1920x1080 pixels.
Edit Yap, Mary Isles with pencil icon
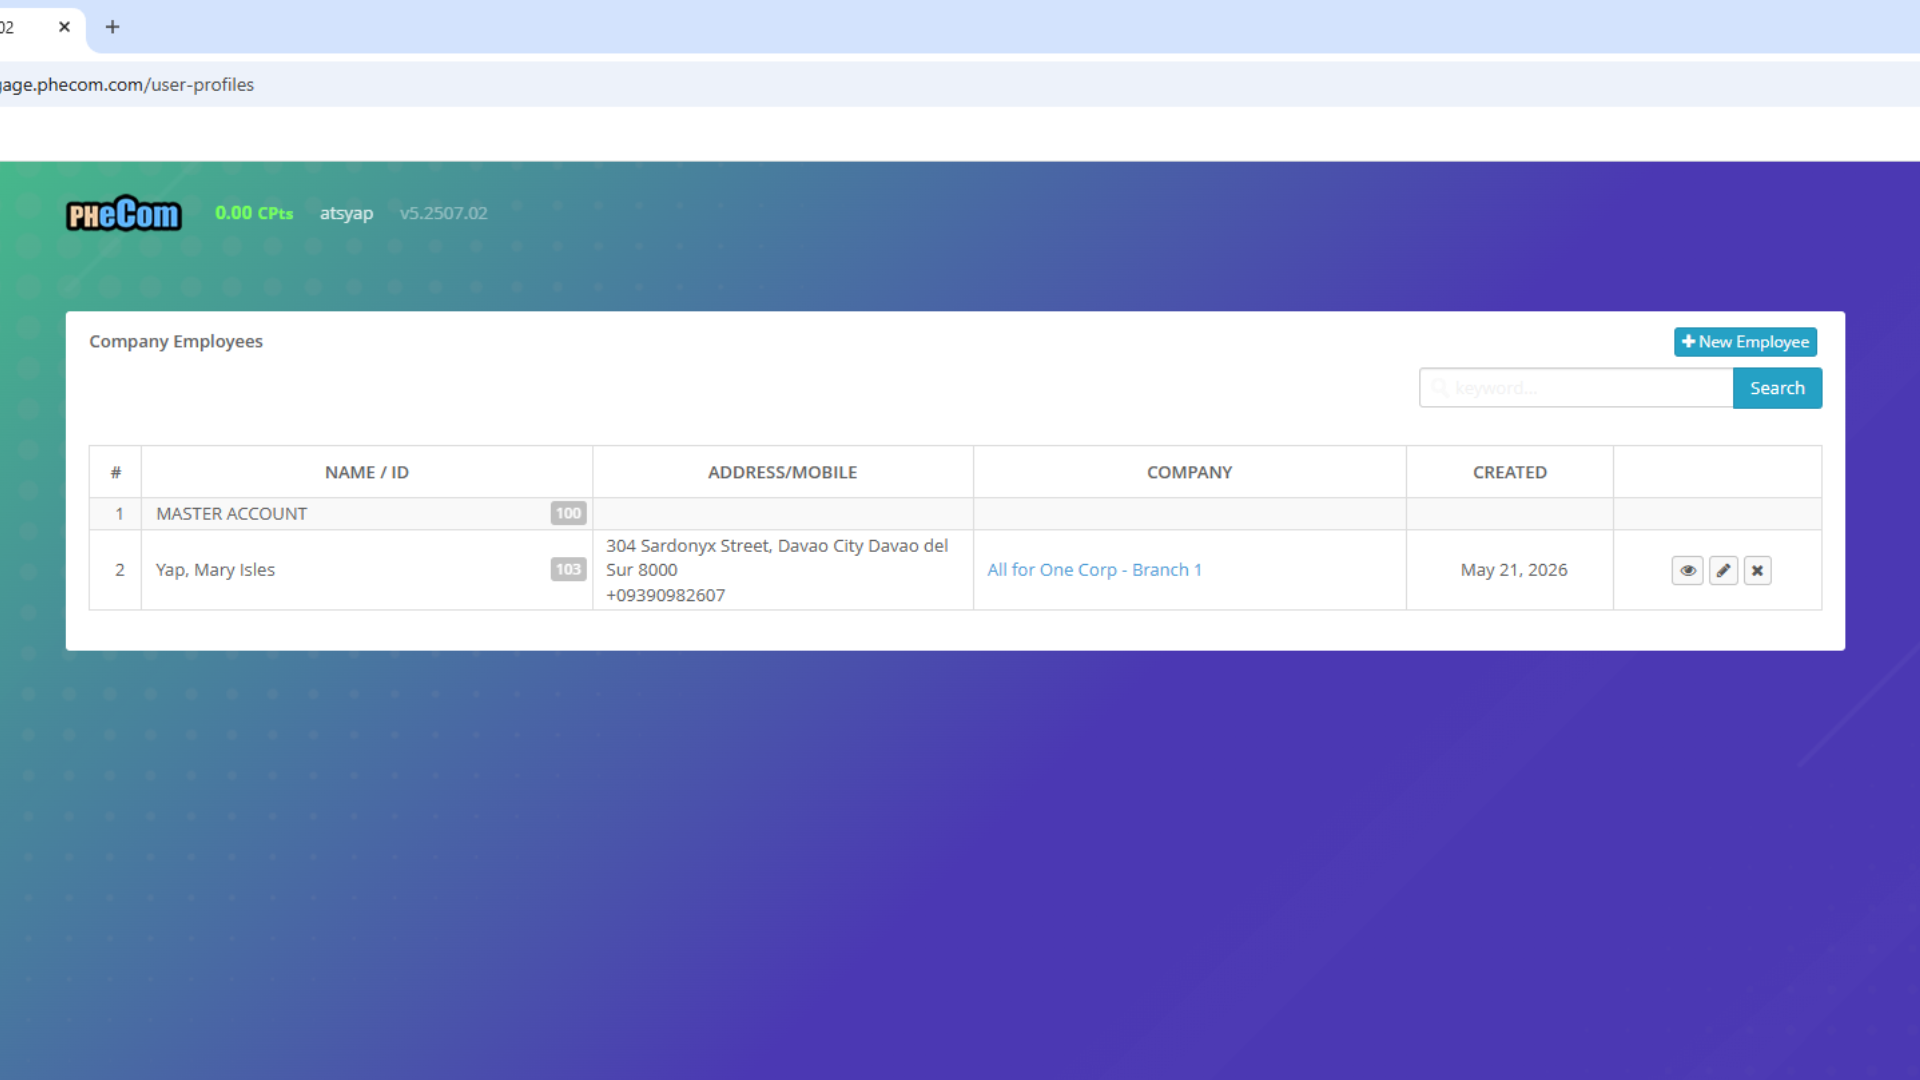tap(1723, 570)
